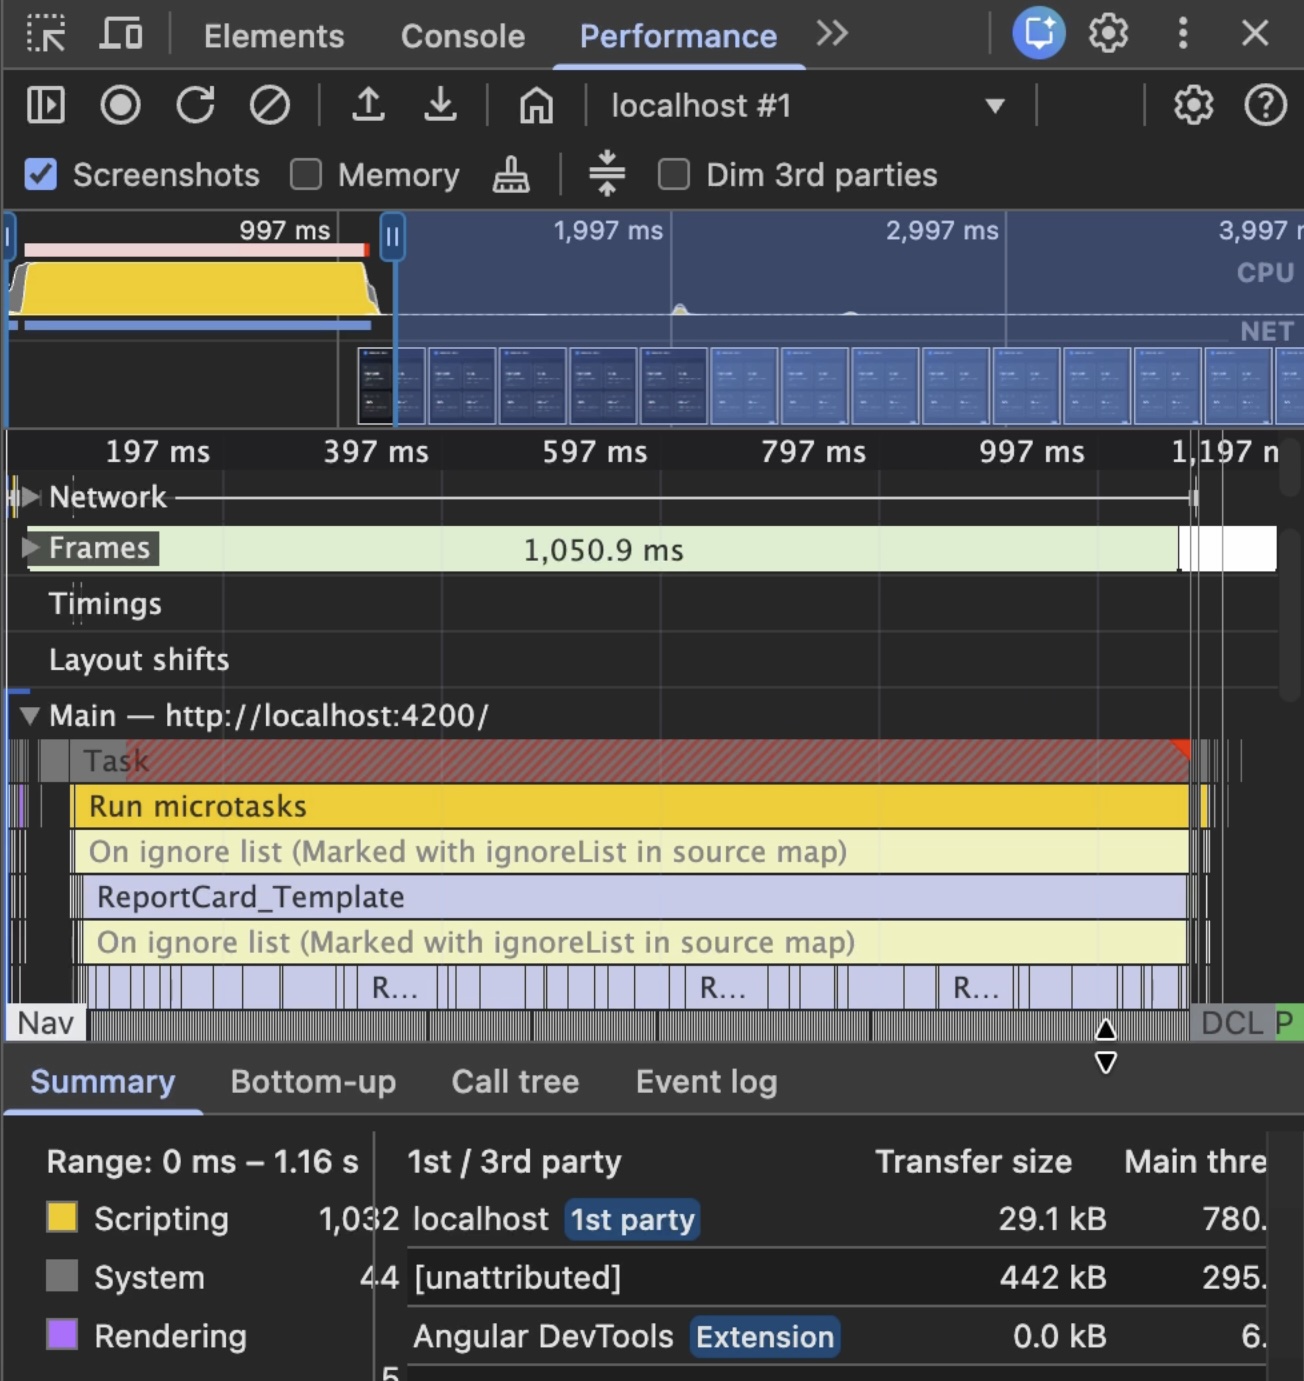The width and height of the screenshot is (1304, 1381).
Task: Select the ReportCard_Template flame entry
Action: coord(633,897)
